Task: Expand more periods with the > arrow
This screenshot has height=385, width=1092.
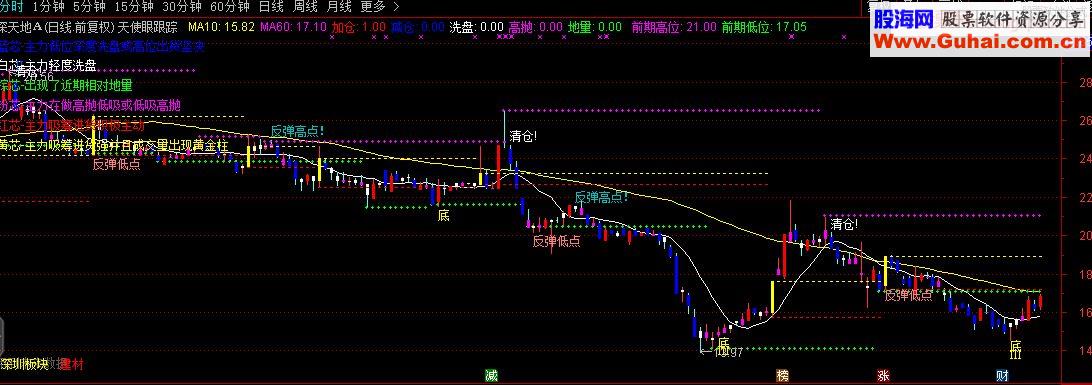Action: pos(396,7)
